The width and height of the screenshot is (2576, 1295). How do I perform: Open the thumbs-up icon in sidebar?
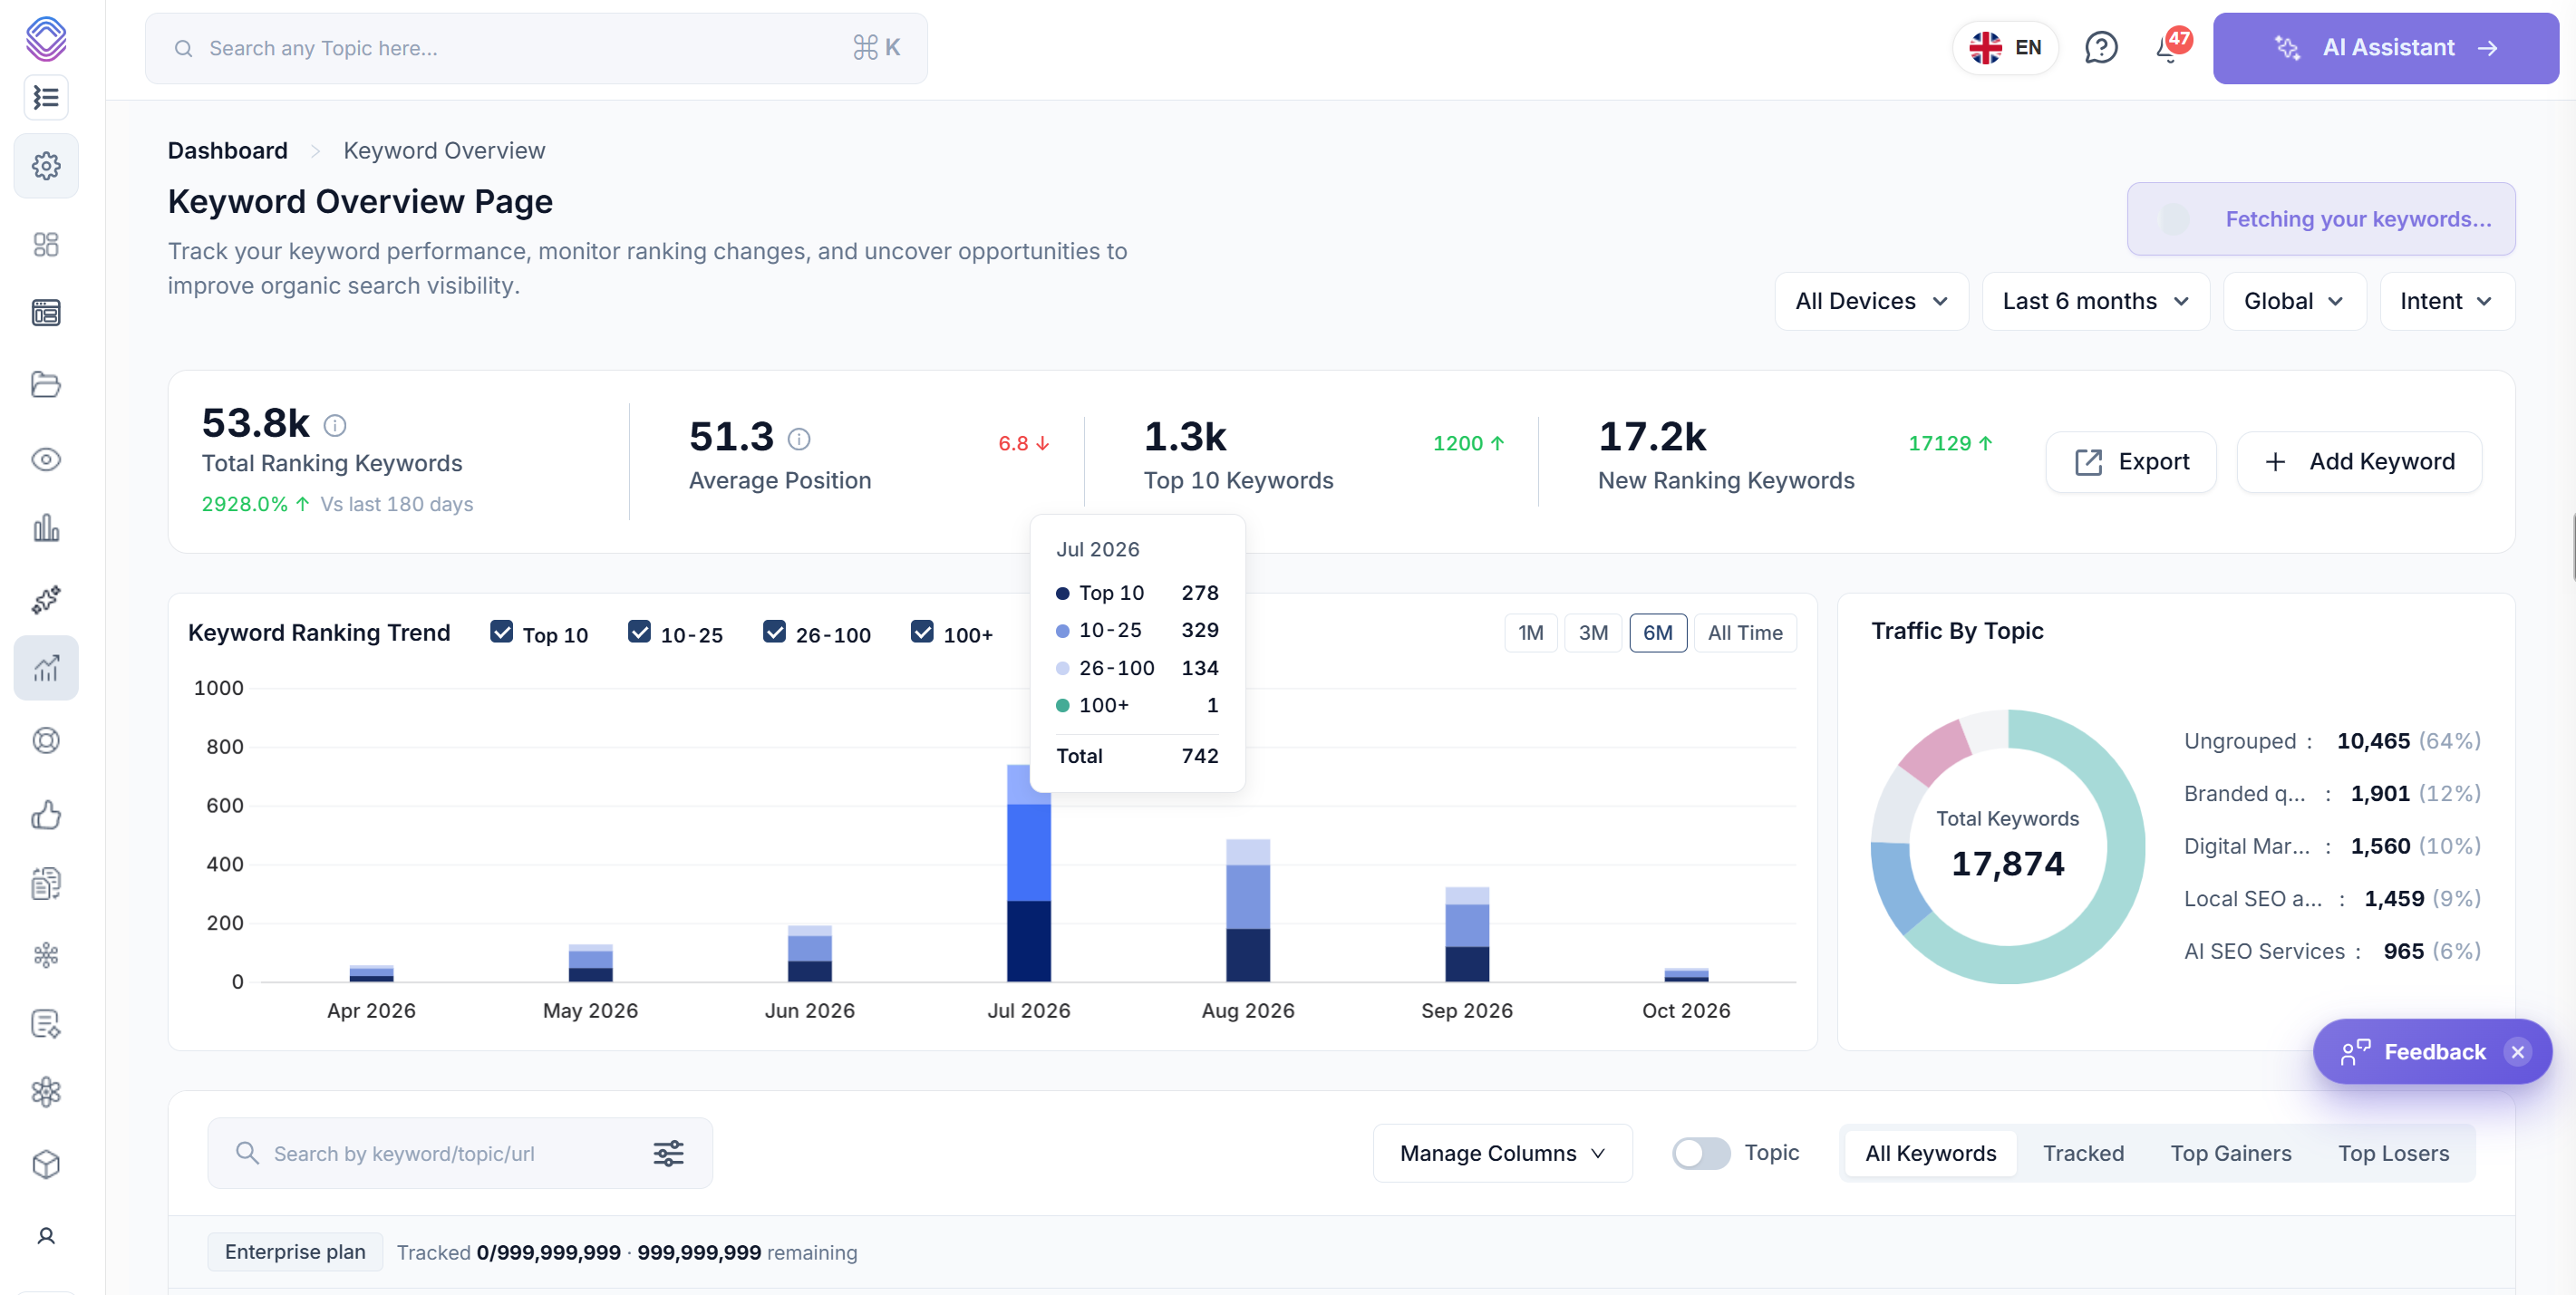[46, 814]
